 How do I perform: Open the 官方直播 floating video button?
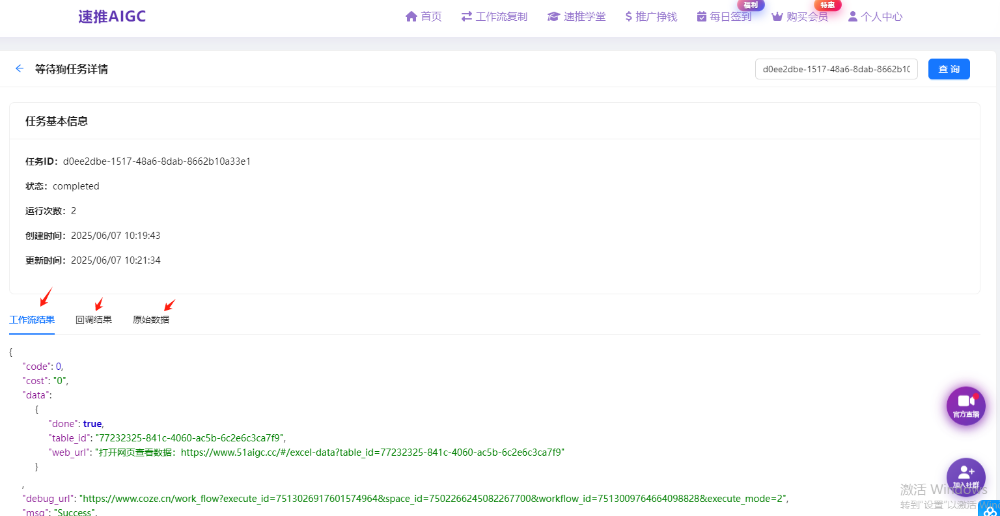coord(966,405)
